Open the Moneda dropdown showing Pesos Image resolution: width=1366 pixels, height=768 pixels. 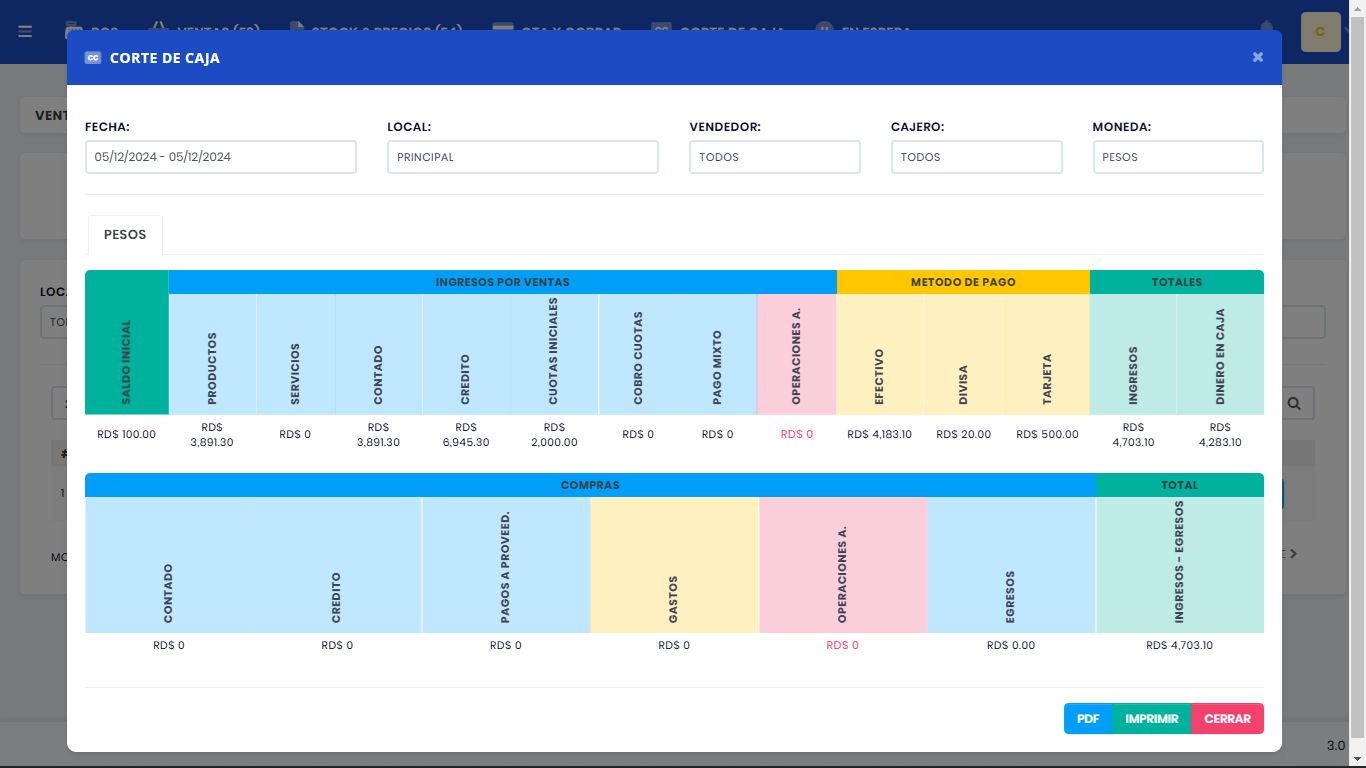click(x=1178, y=157)
